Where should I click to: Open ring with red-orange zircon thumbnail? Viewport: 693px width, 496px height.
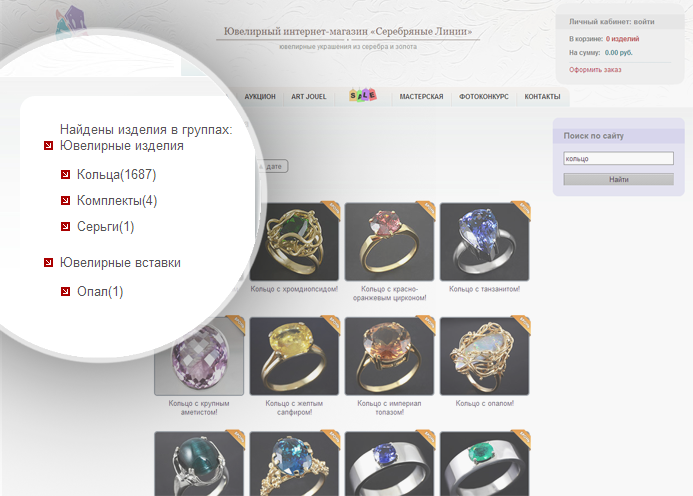tap(389, 242)
